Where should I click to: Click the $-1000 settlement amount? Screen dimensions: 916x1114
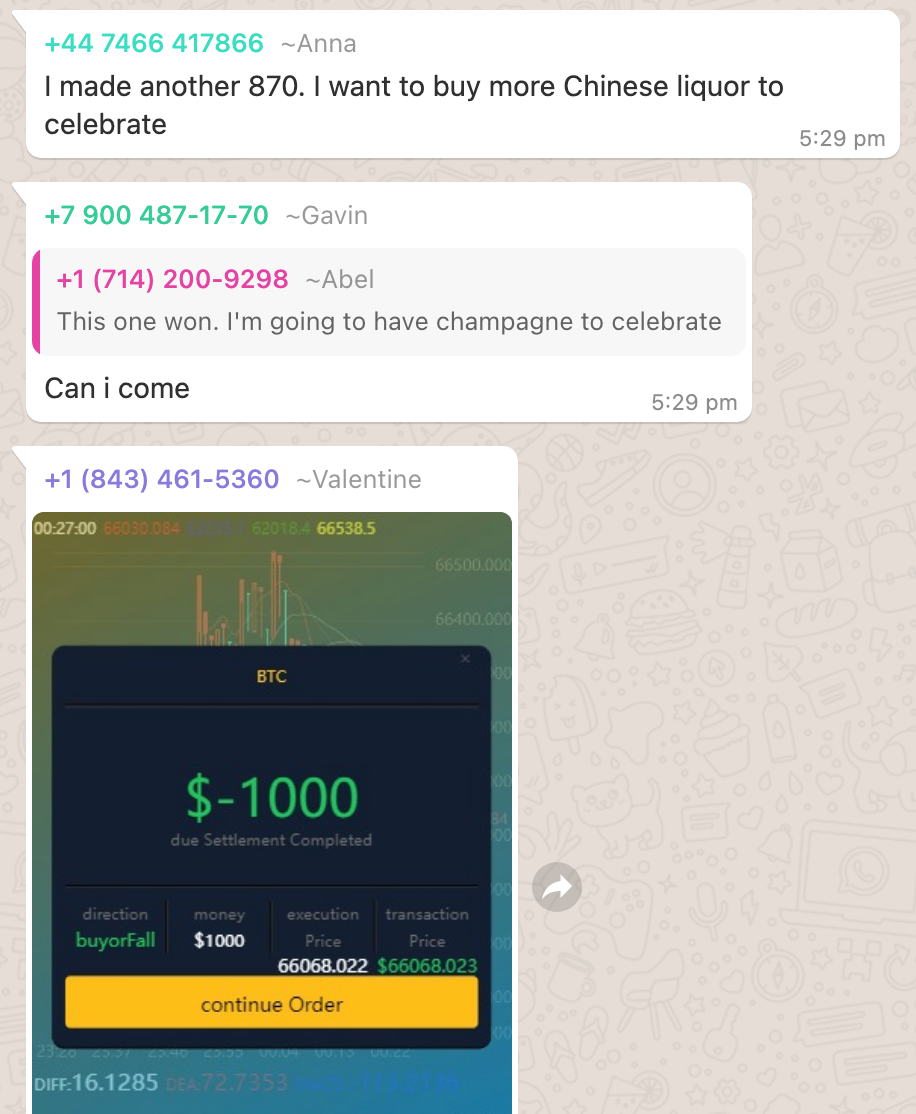click(x=272, y=797)
